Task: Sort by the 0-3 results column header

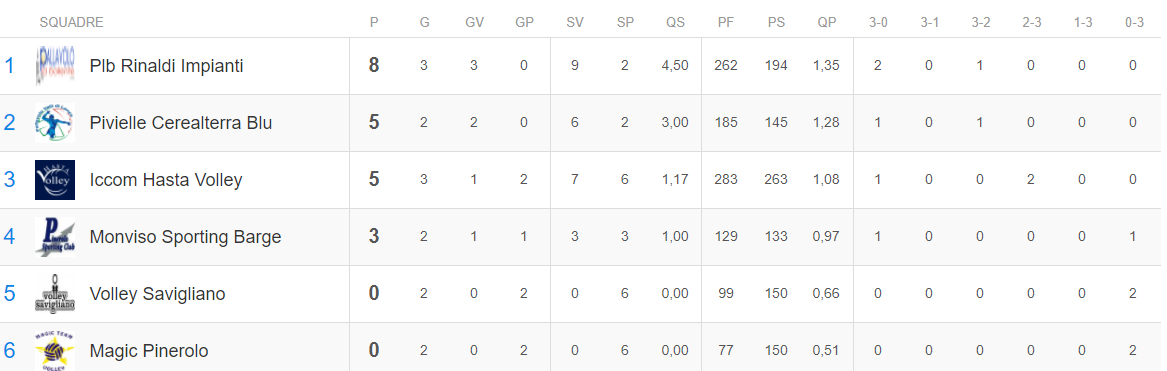Action: (1134, 22)
